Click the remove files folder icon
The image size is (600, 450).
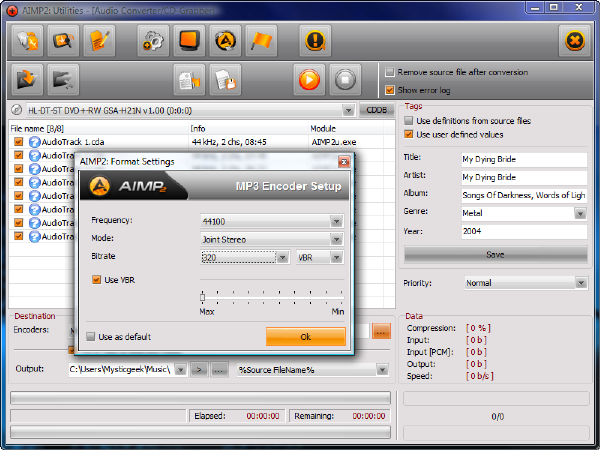63,80
